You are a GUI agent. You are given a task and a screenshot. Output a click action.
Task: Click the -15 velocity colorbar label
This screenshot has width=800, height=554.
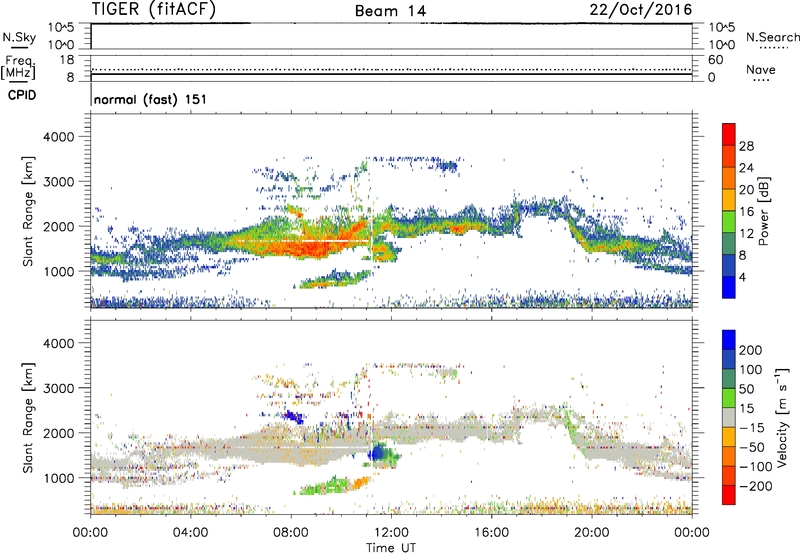click(x=752, y=428)
